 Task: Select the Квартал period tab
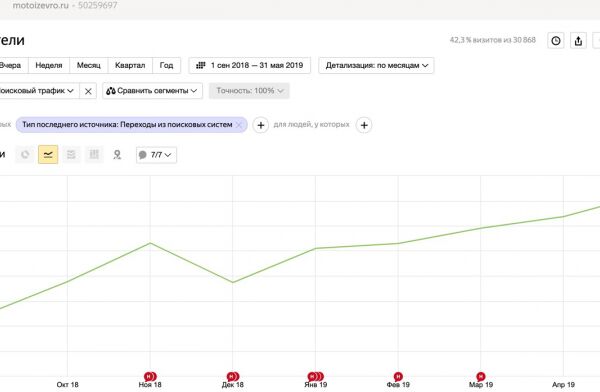pos(130,65)
